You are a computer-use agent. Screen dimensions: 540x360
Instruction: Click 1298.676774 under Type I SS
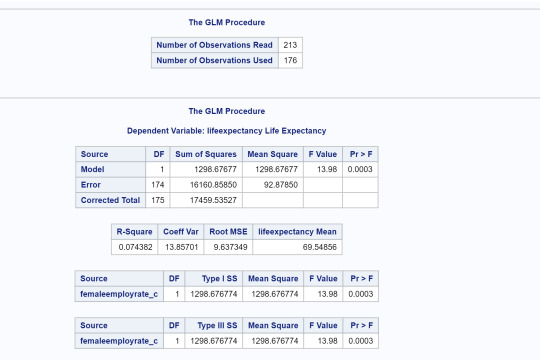214,294
